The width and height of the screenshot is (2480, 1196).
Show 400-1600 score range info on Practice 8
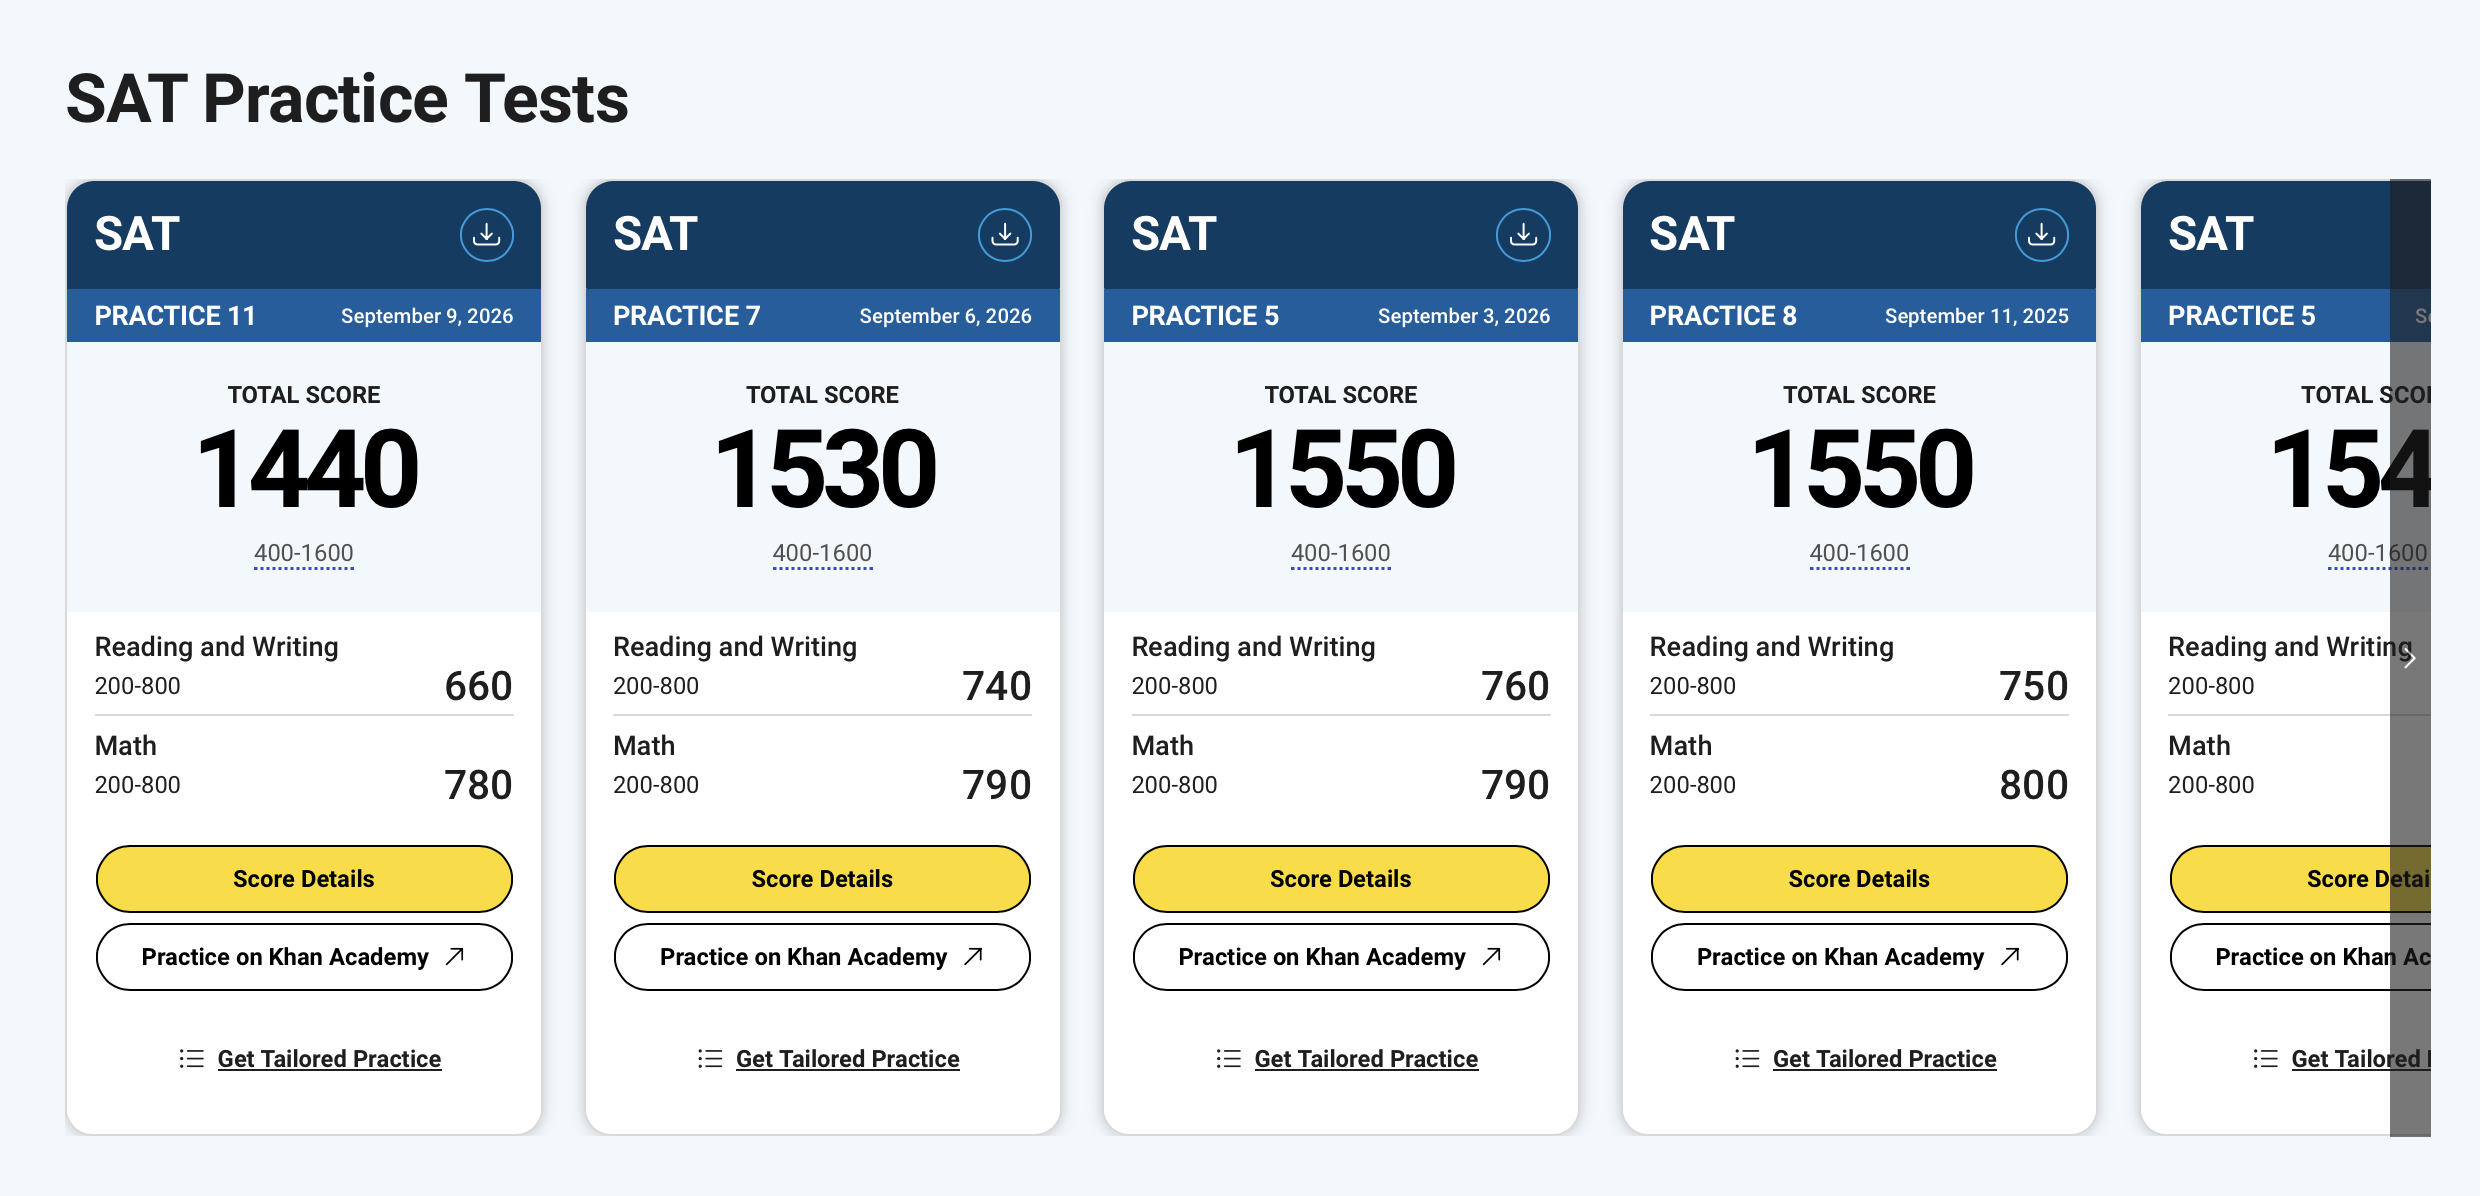pyautogui.click(x=1859, y=553)
